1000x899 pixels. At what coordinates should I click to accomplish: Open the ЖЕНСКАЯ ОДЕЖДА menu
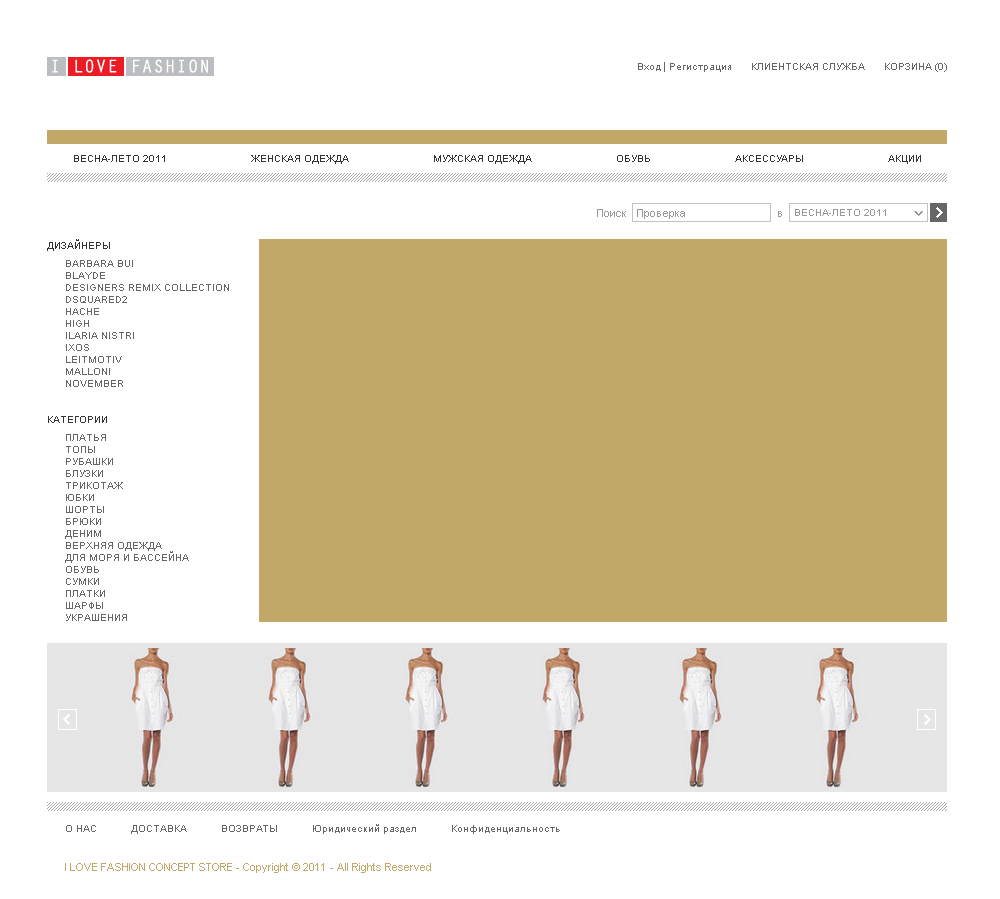pos(299,159)
